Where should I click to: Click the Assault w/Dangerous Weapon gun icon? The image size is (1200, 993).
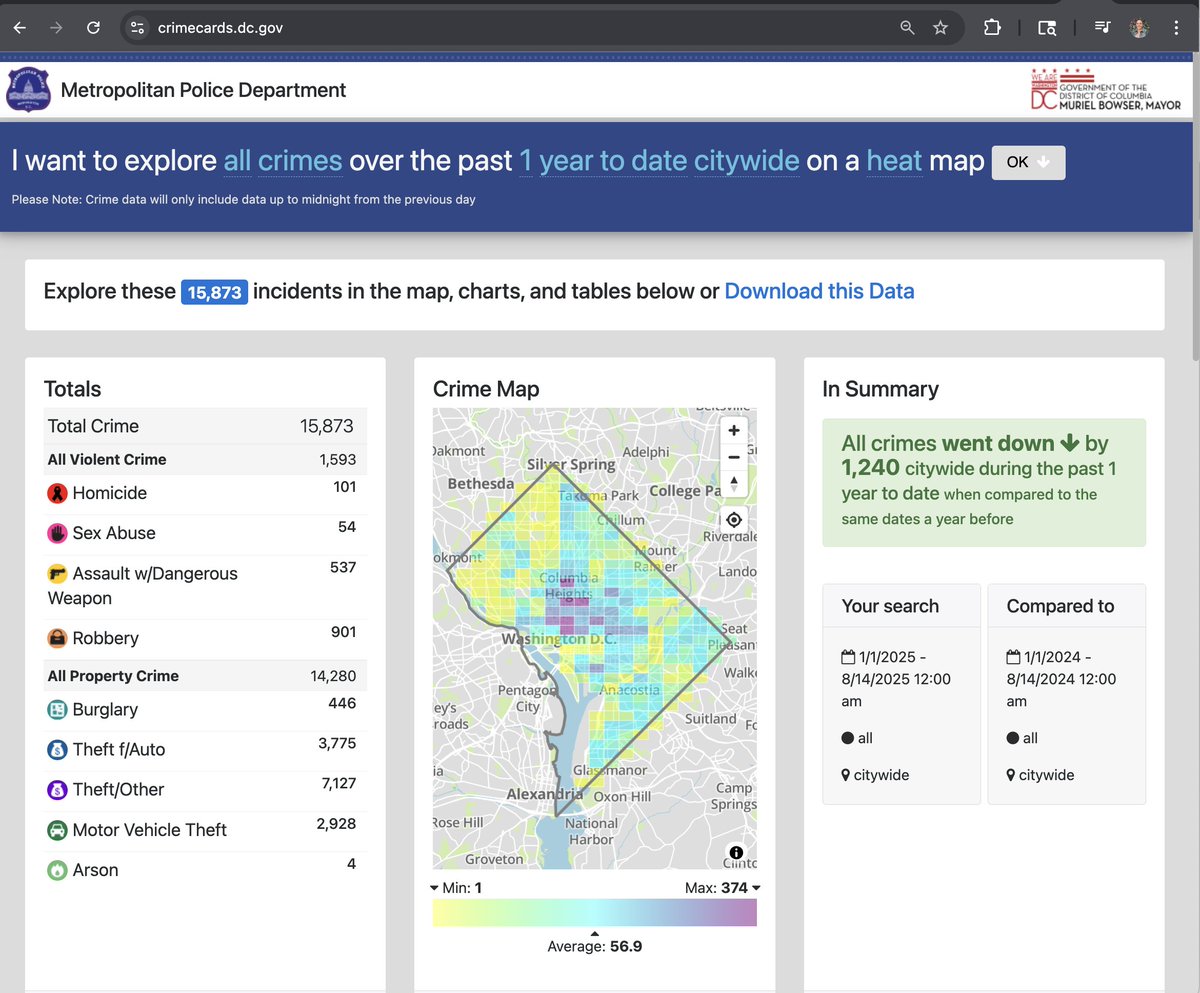pyautogui.click(x=58, y=574)
